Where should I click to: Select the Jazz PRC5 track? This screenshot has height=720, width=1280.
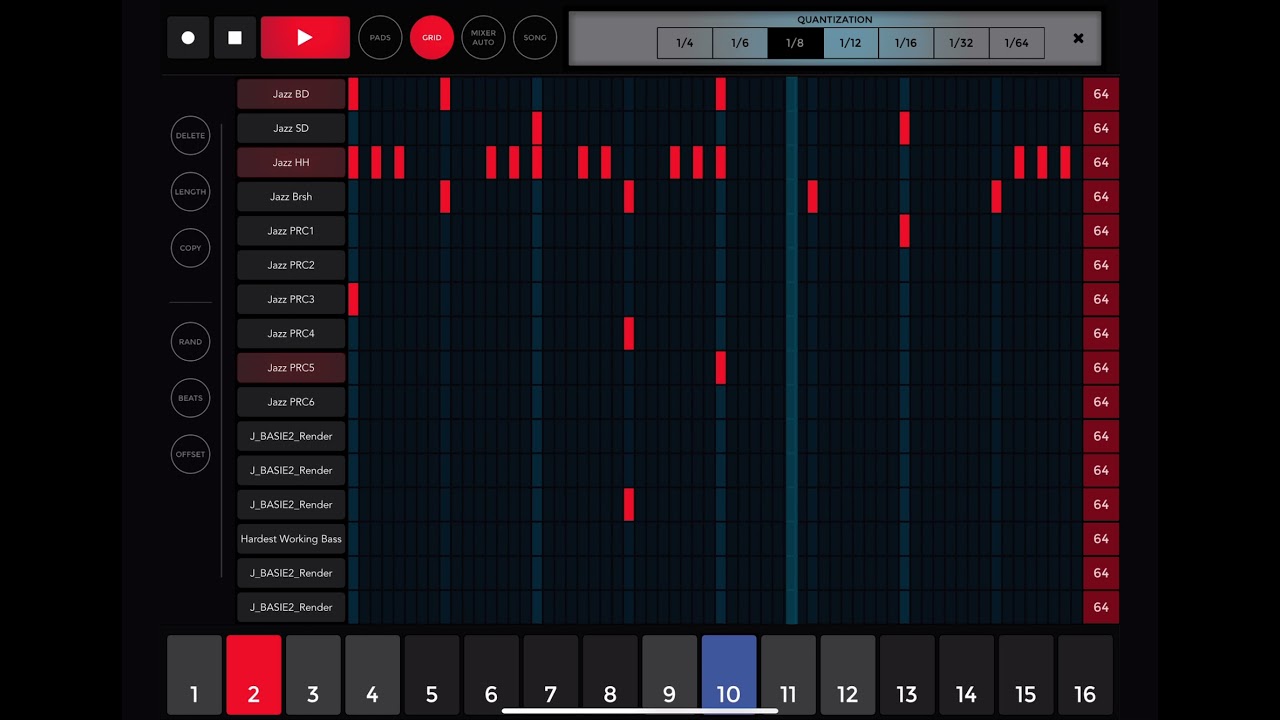291,368
